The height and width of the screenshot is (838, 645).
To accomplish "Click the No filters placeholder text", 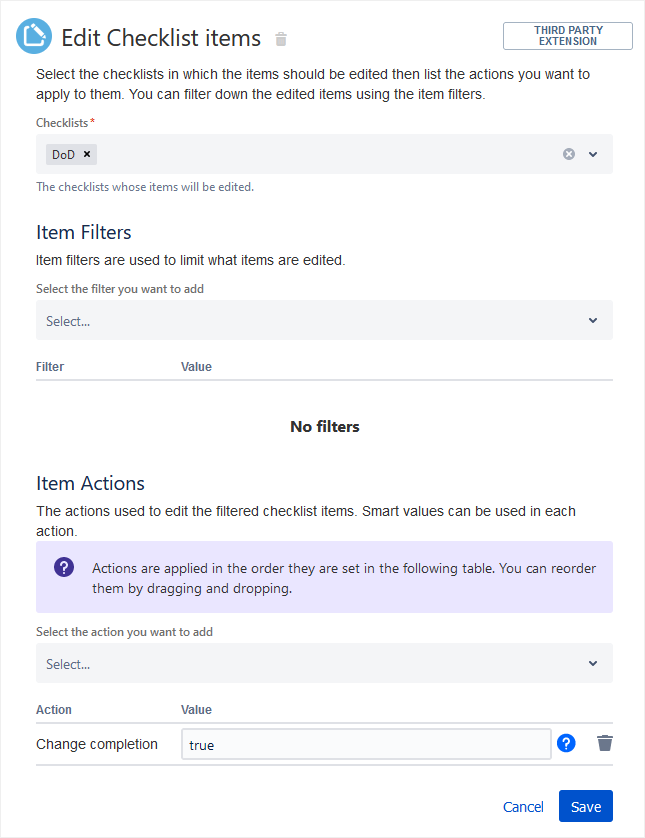I will tap(324, 427).
